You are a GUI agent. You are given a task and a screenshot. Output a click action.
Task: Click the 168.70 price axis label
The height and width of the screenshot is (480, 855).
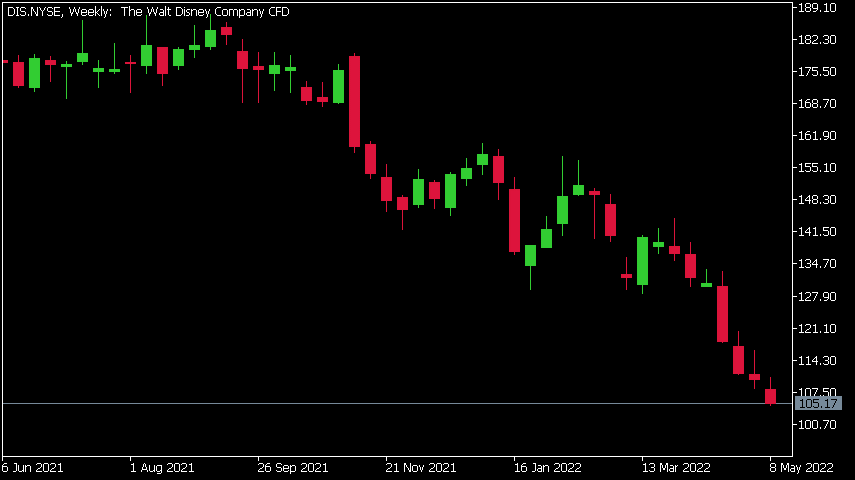click(x=817, y=104)
